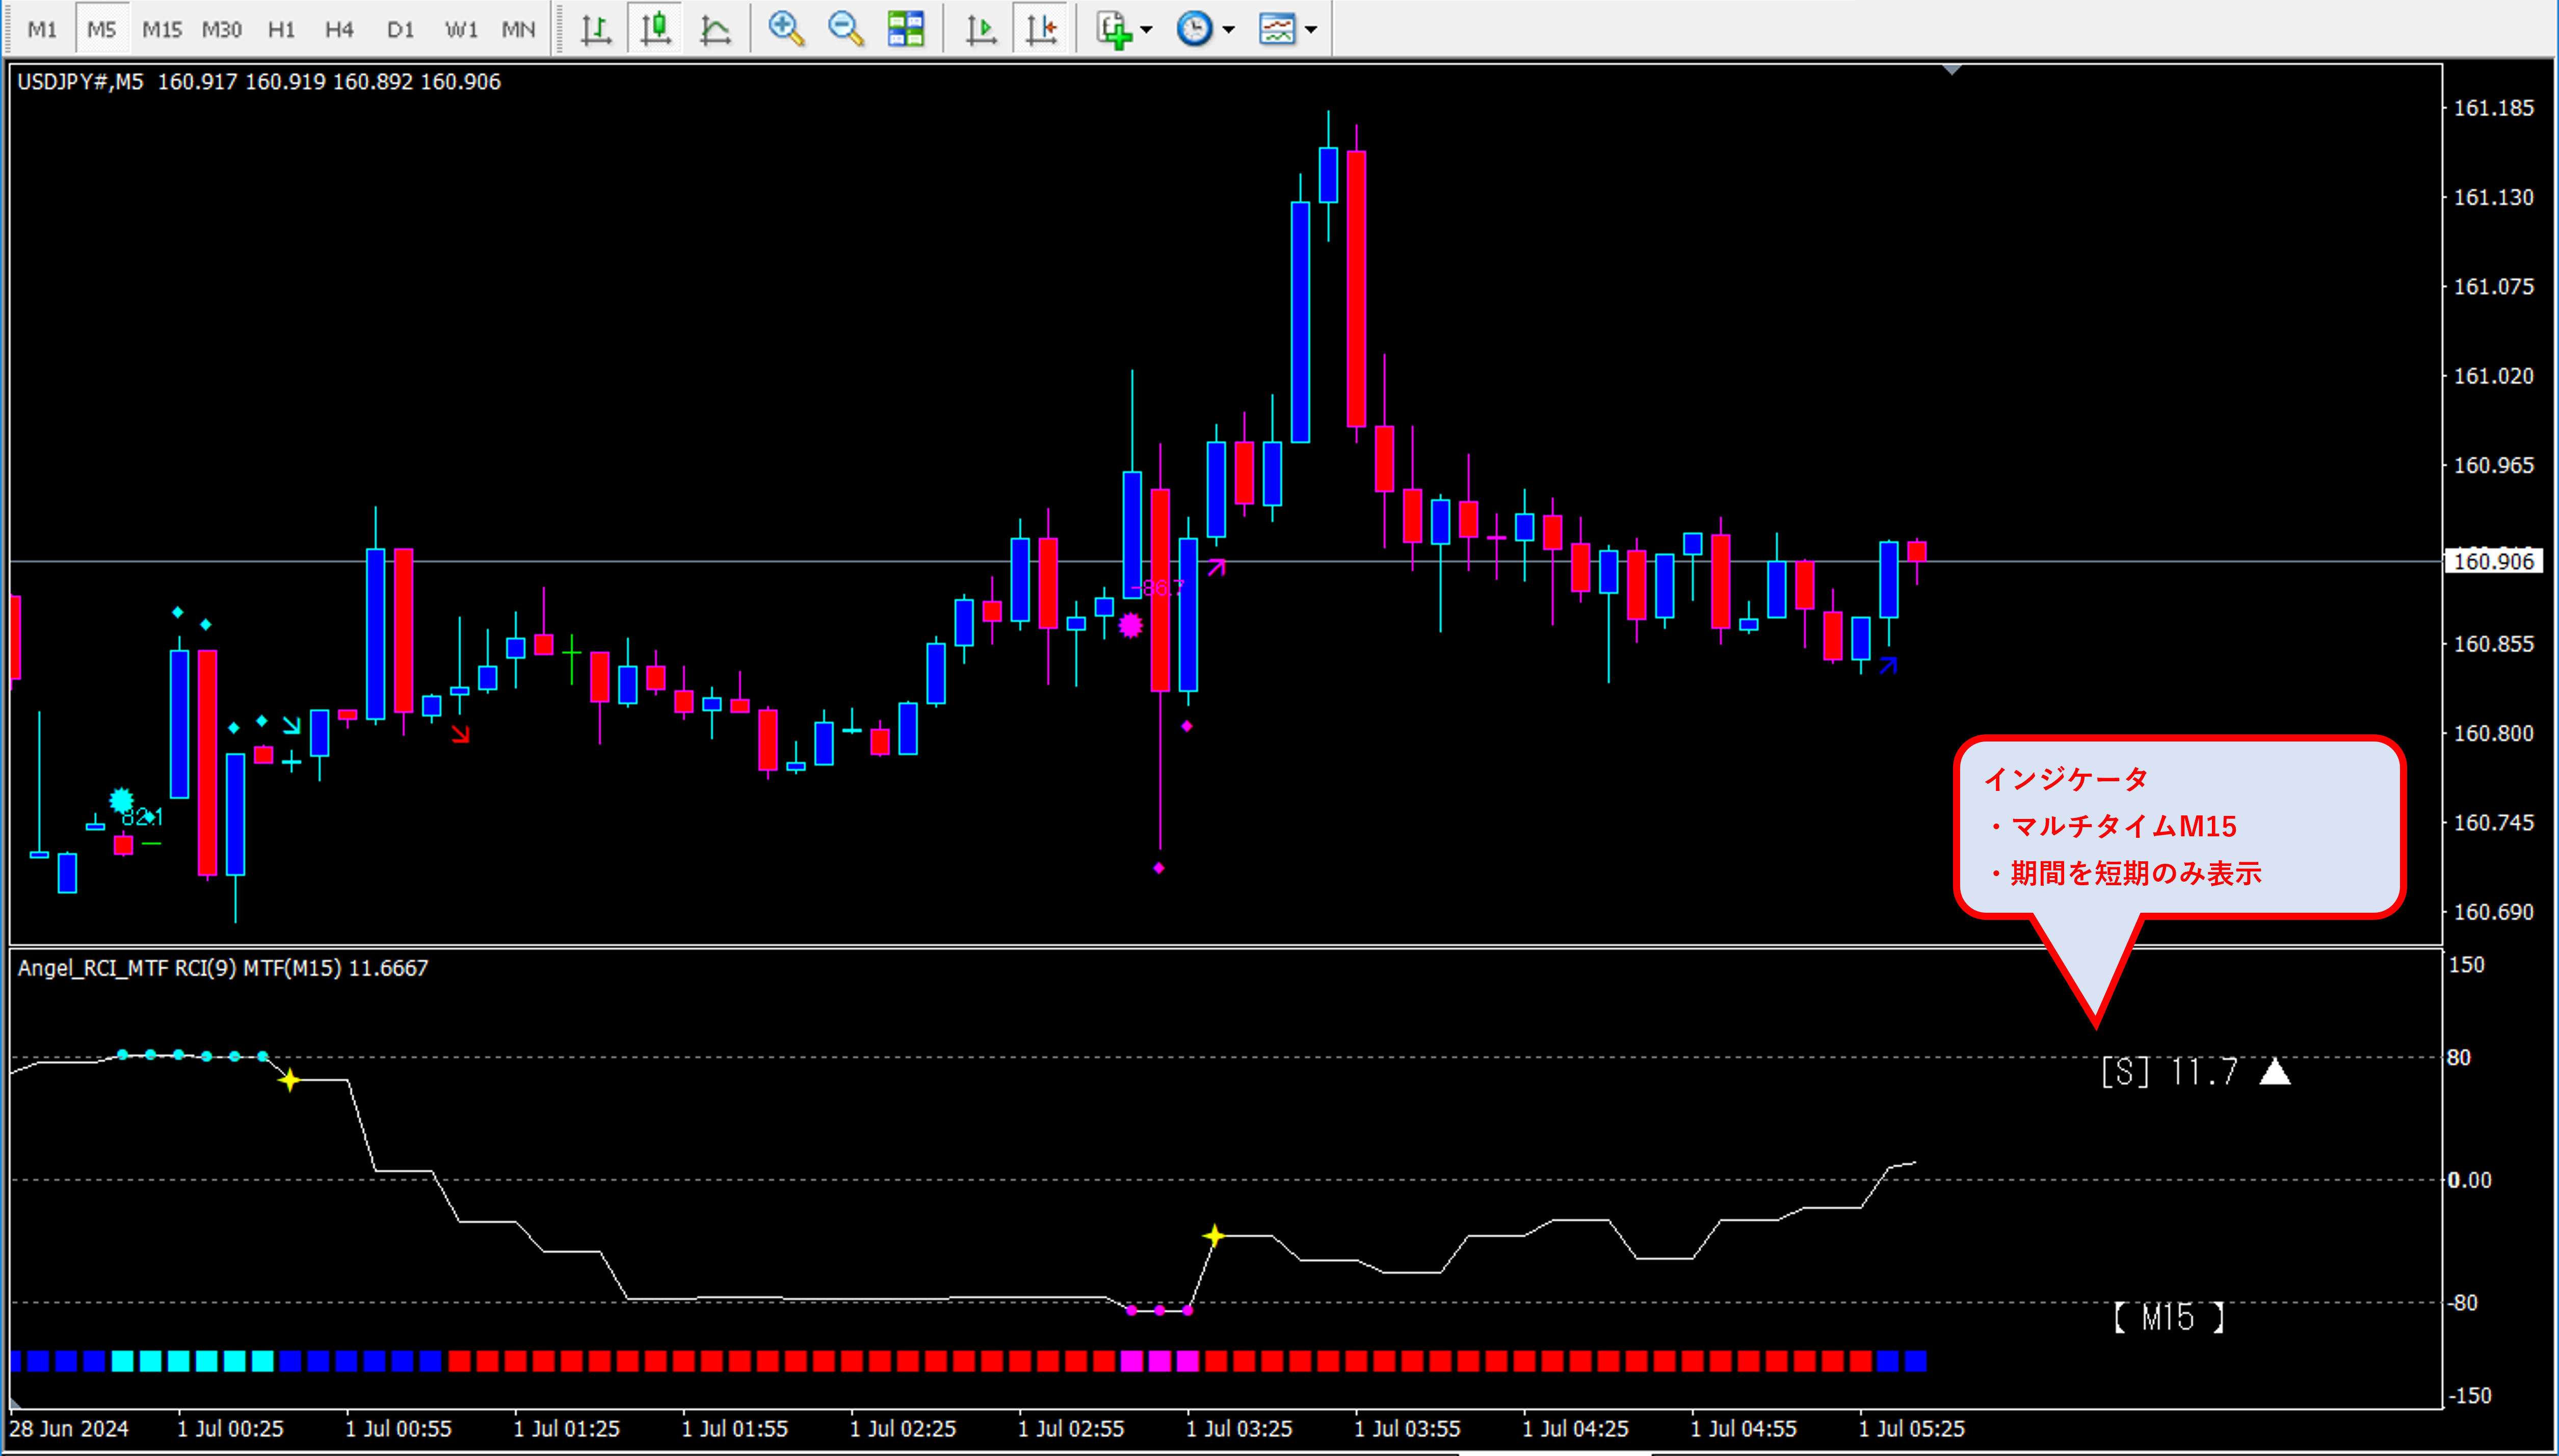Tile chart windows icon
The width and height of the screenshot is (2559, 1456).
point(906,29)
